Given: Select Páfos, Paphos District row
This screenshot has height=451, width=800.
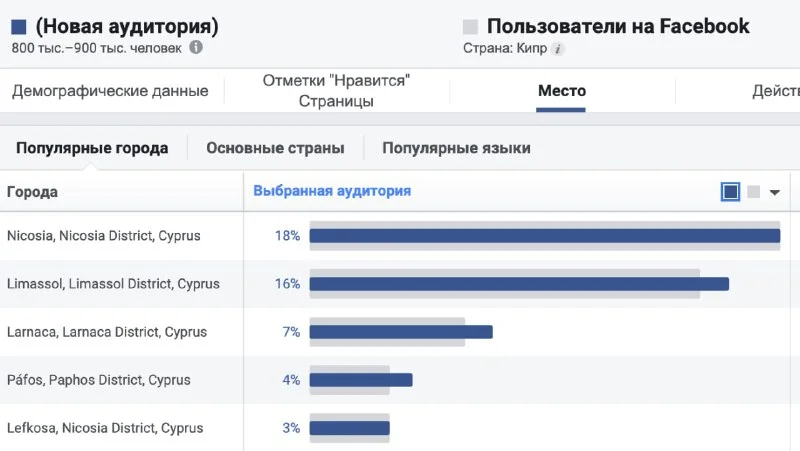Looking at the screenshot, I should pyautogui.click(x=98, y=380).
